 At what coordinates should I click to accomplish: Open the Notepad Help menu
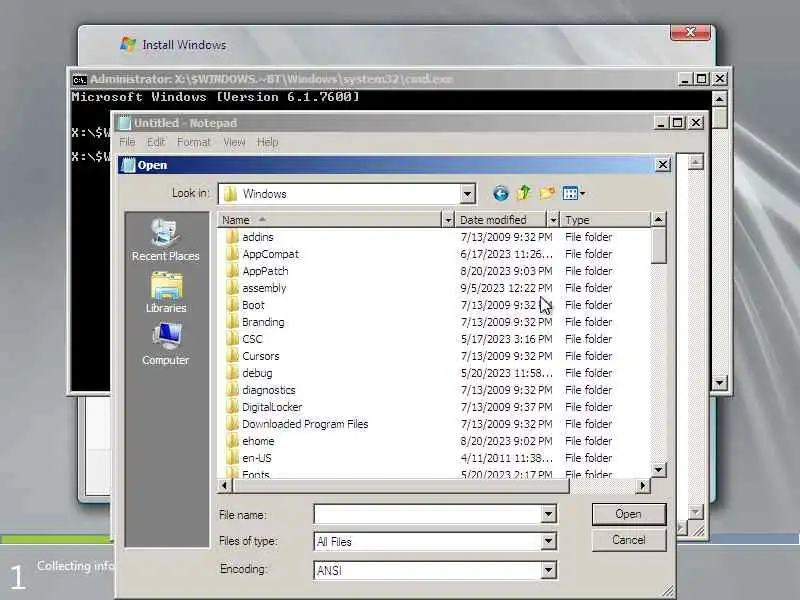(x=267, y=142)
